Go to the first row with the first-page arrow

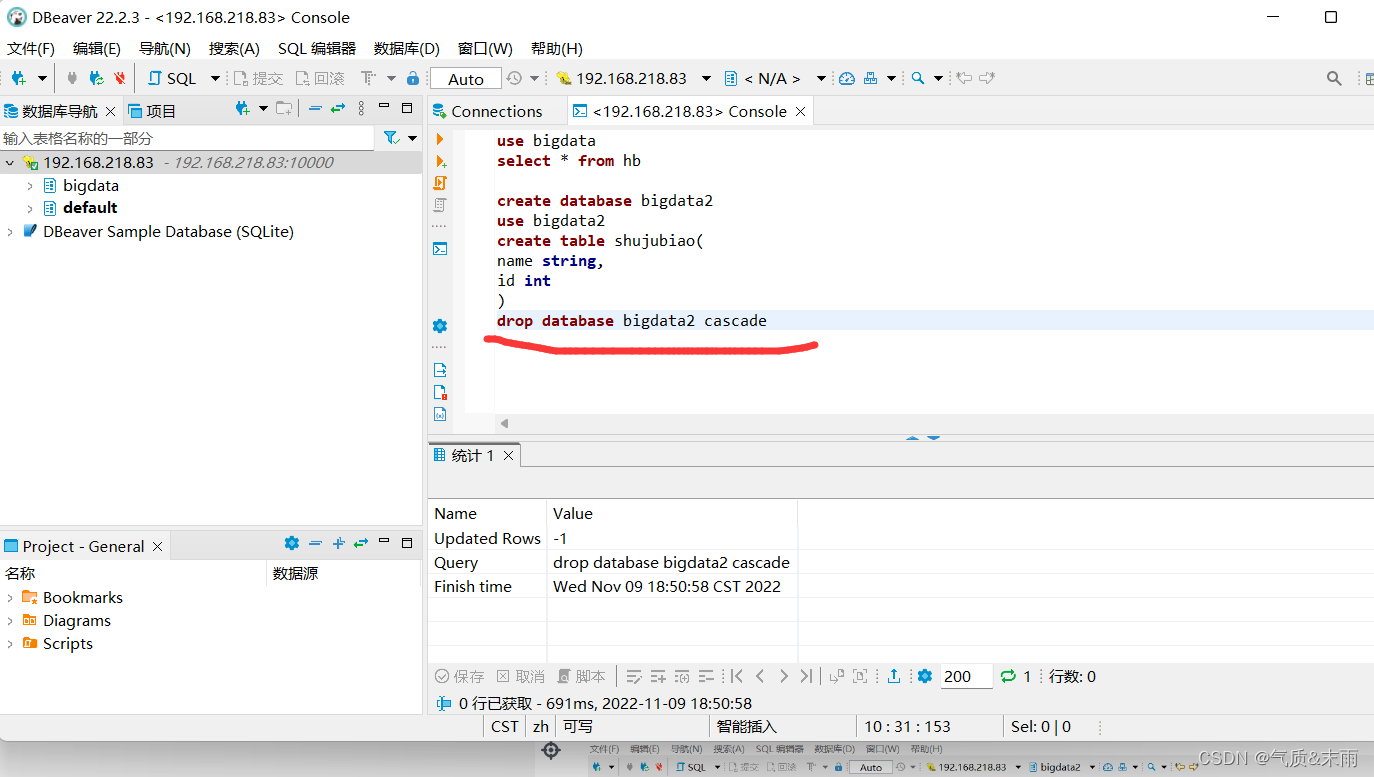click(x=737, y=676)
